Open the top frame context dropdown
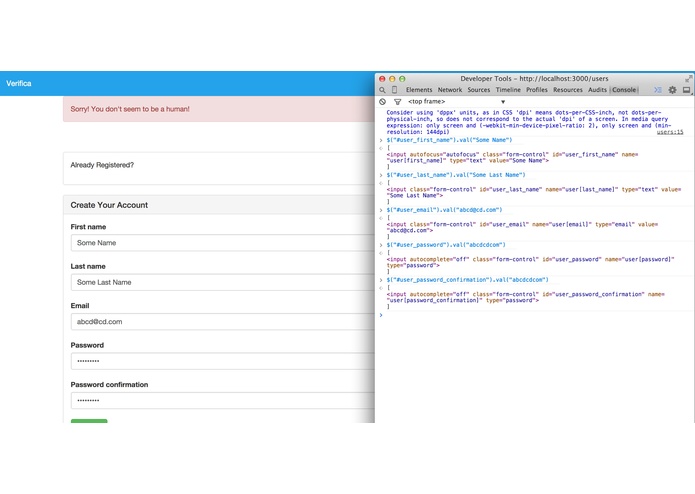This screenshot has width=695, height=494. (x=456, y=101)
